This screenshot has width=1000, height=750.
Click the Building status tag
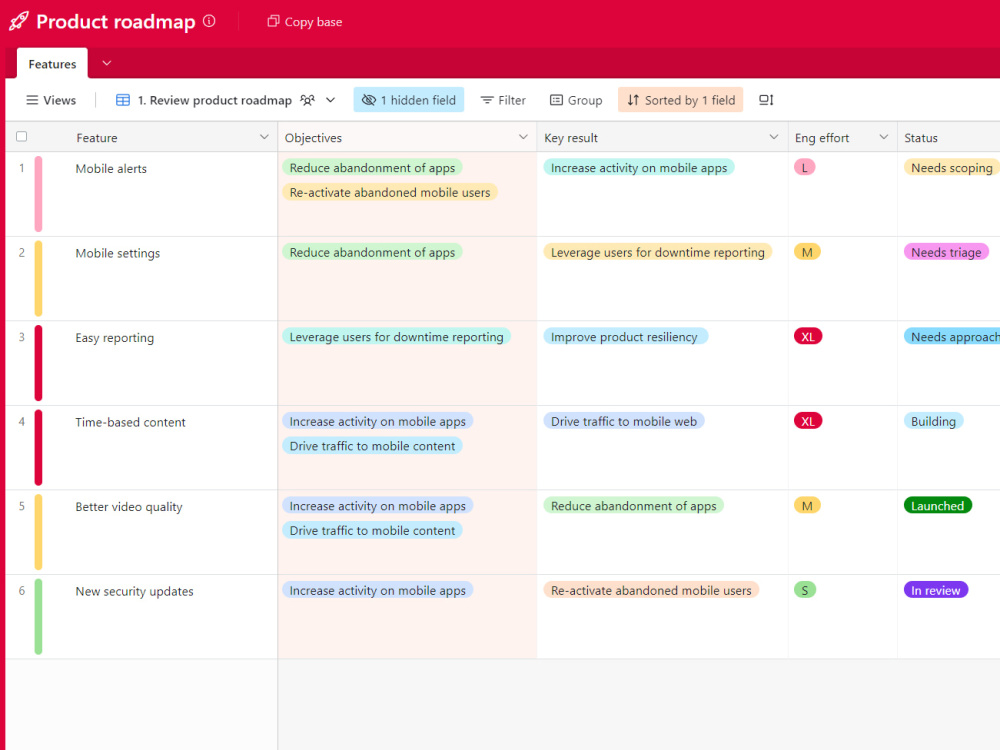tap(934, 421)
